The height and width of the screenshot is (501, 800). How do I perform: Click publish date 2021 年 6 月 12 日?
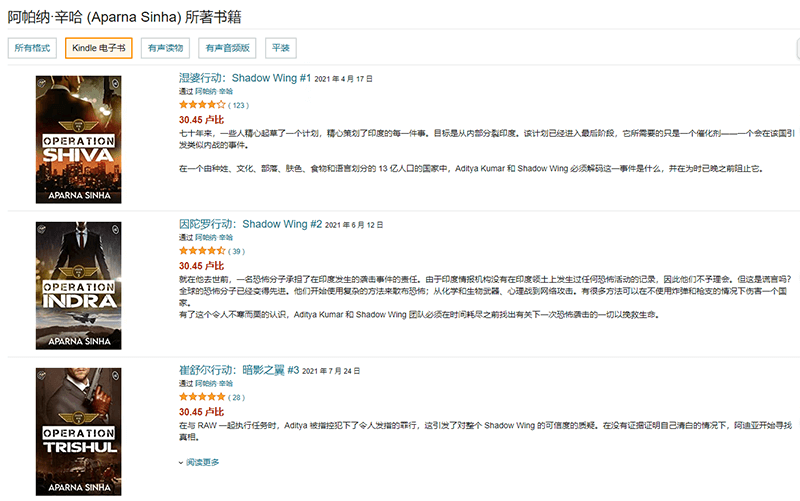point(354,225)
